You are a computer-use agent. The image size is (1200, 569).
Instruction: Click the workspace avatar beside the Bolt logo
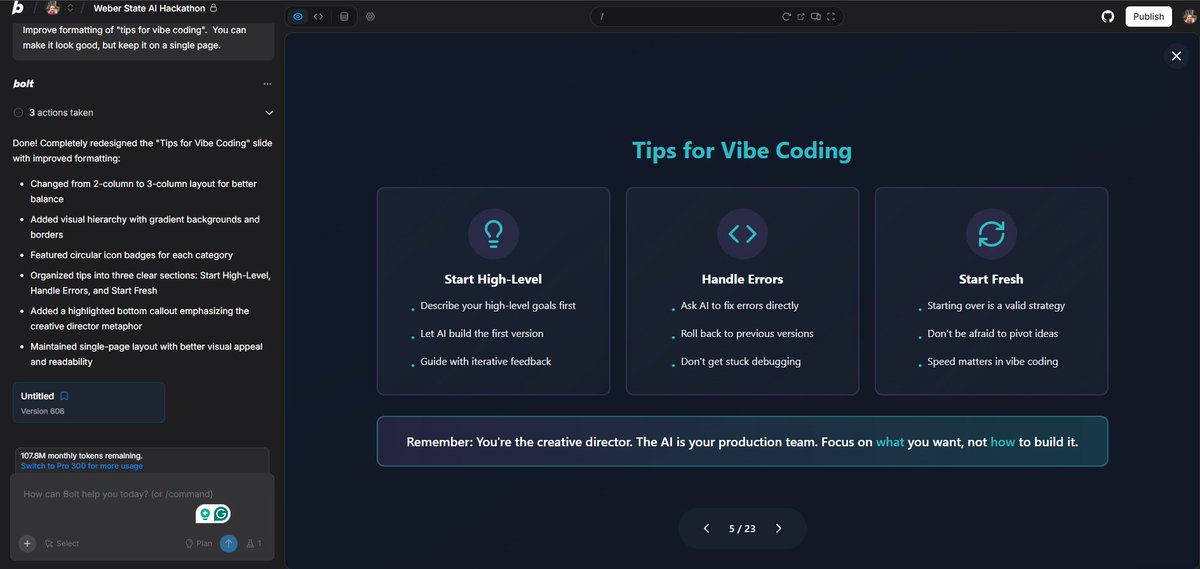pos(53,8)
